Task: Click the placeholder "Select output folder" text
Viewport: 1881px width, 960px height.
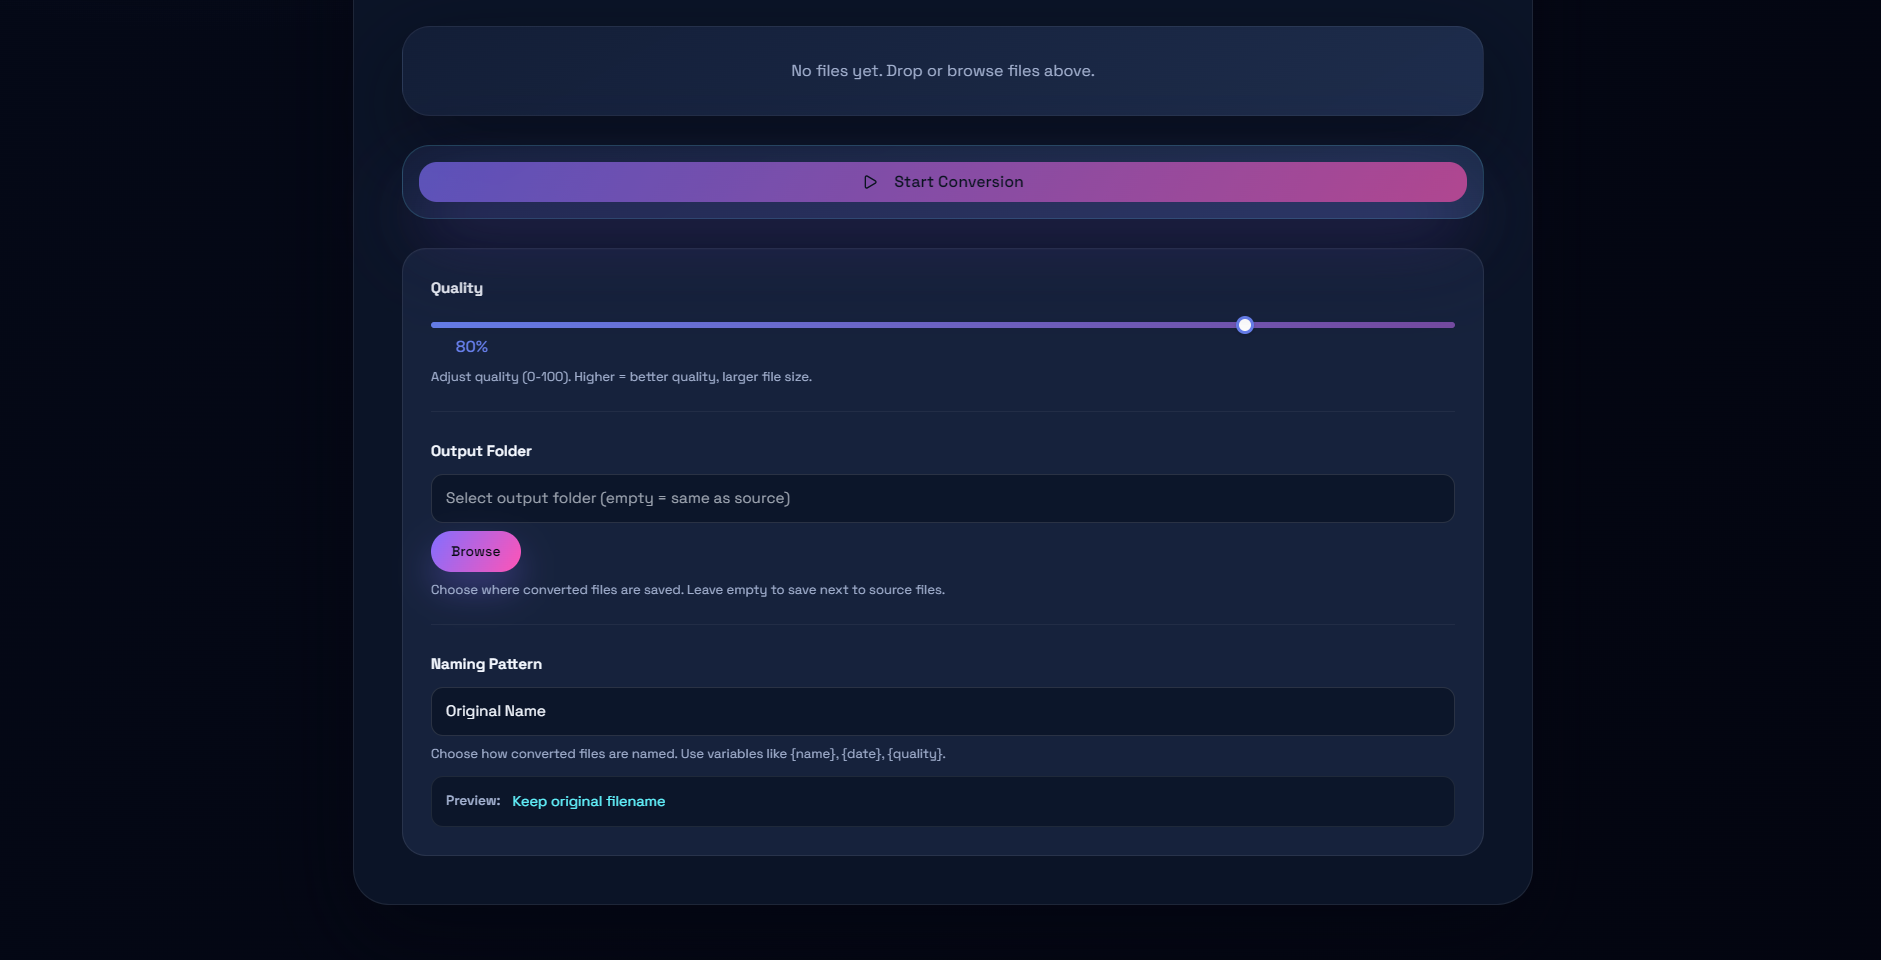Action: tap(617, 498)
